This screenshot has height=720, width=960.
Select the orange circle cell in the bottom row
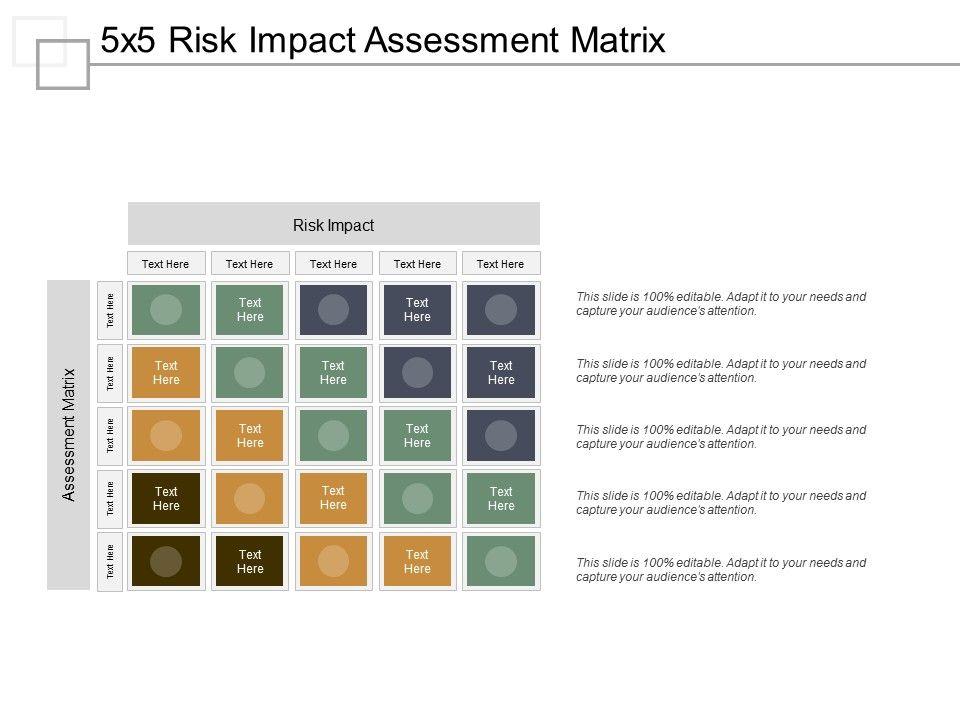333,562
